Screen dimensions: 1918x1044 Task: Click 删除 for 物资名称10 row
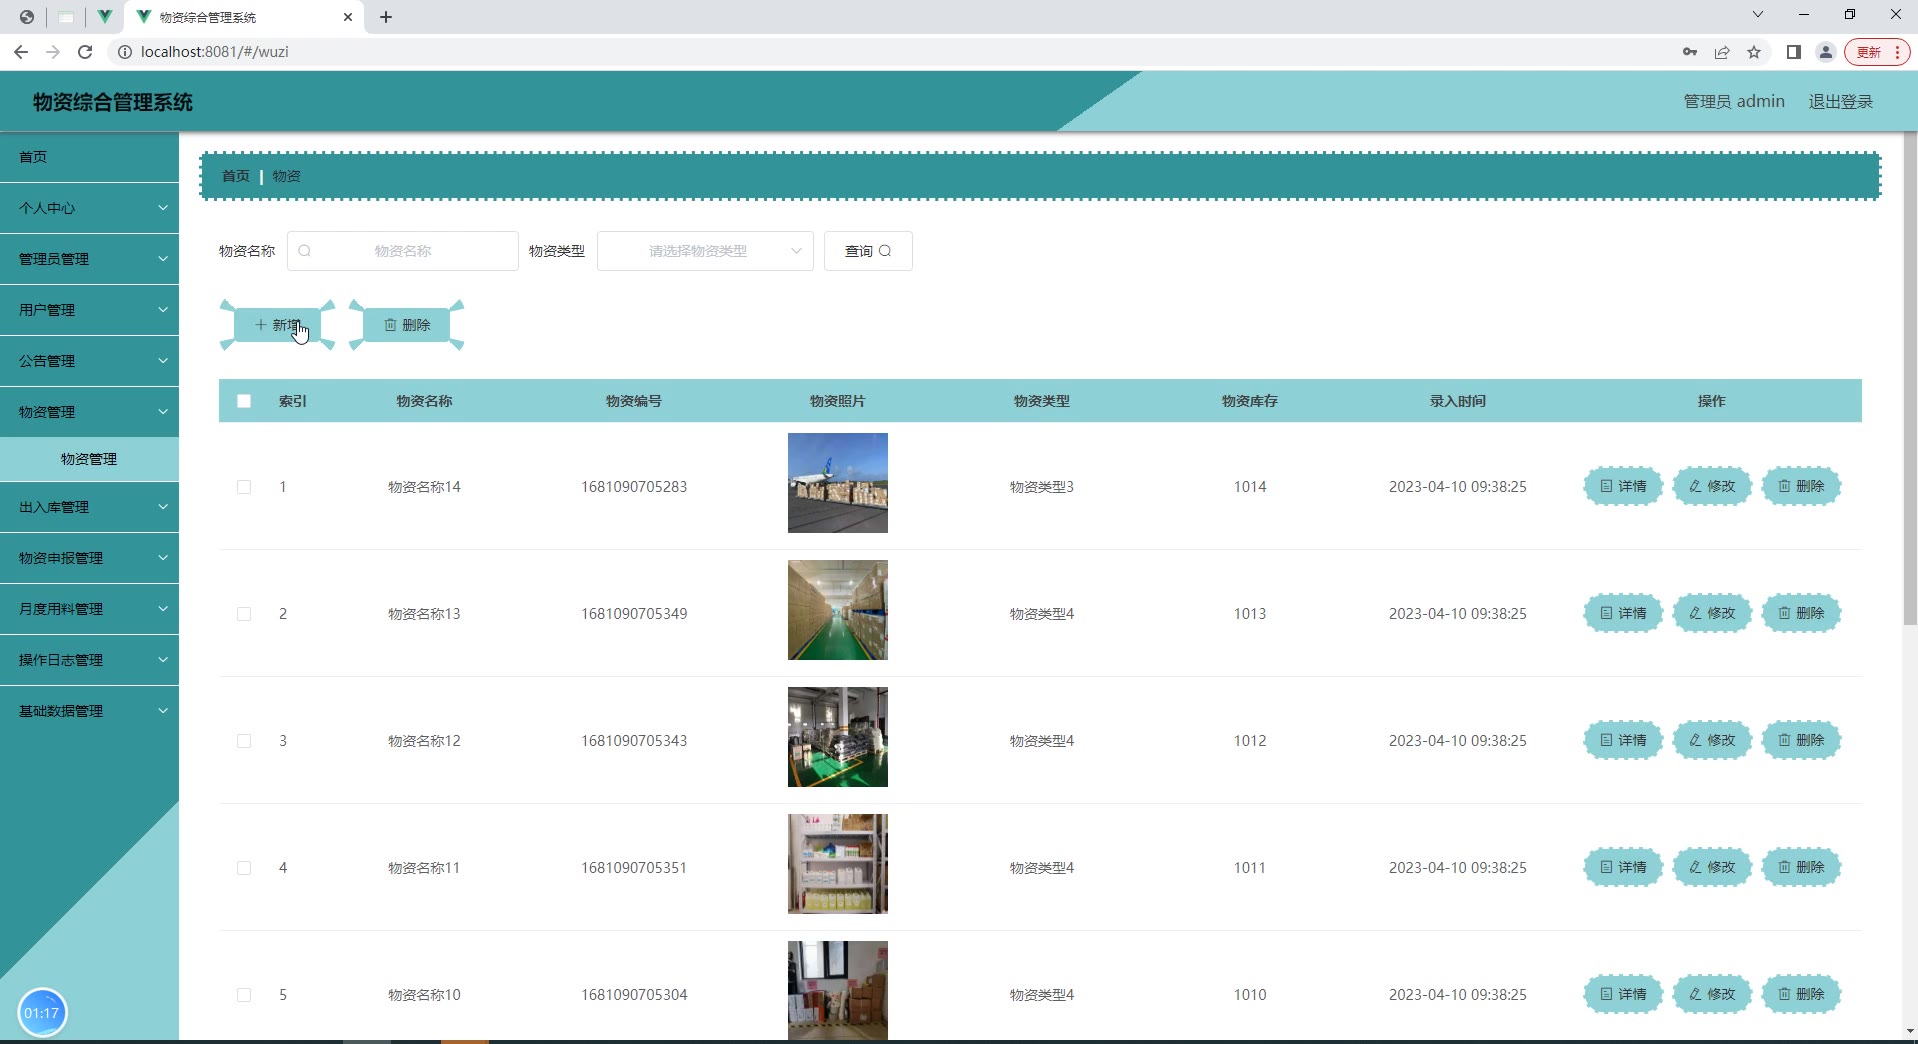(1801, 994)
